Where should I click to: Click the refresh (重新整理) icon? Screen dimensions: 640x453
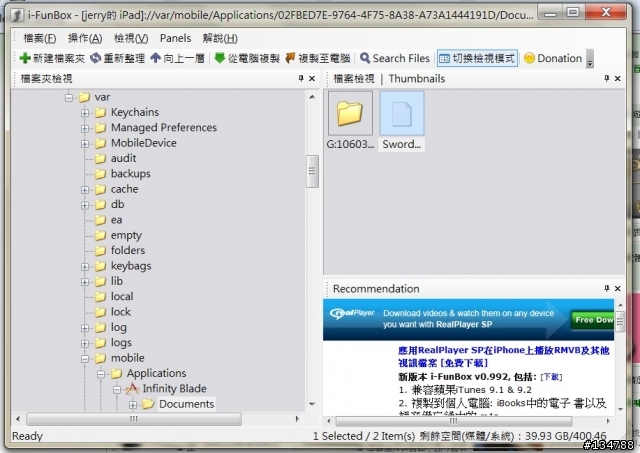96,58
